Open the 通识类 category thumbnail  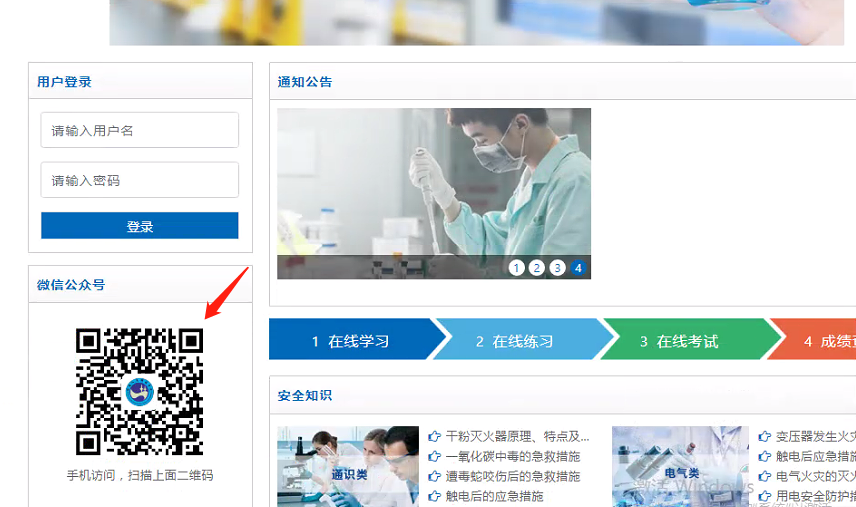point(347,466)
